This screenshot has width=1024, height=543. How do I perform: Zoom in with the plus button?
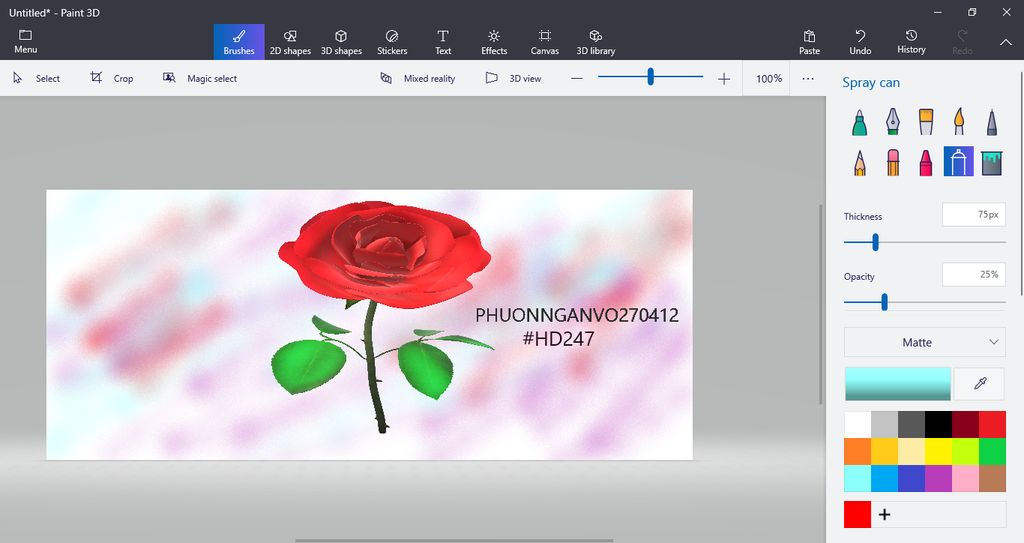[724, 79]
